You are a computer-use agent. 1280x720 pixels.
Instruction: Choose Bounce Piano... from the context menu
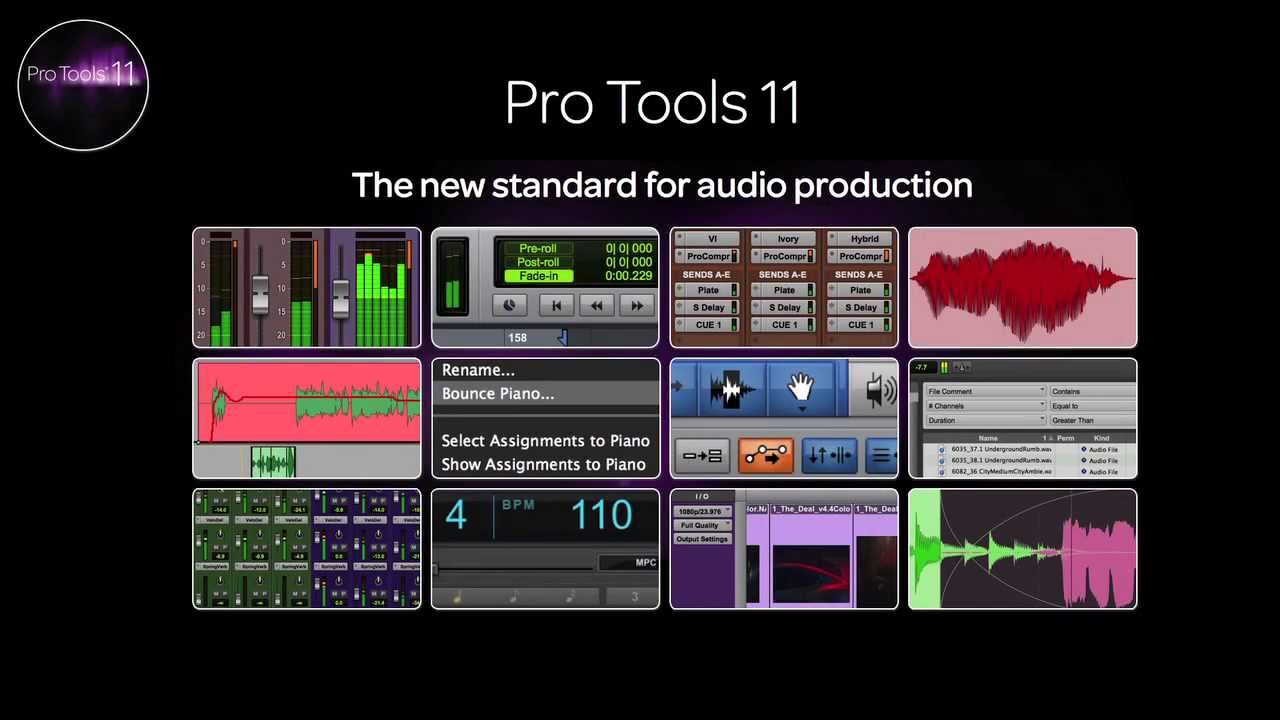498,393
